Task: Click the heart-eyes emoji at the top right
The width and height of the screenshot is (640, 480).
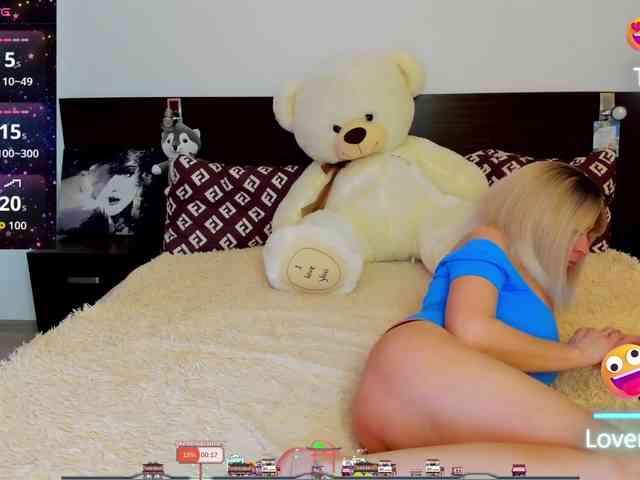Action: point(634,35)
